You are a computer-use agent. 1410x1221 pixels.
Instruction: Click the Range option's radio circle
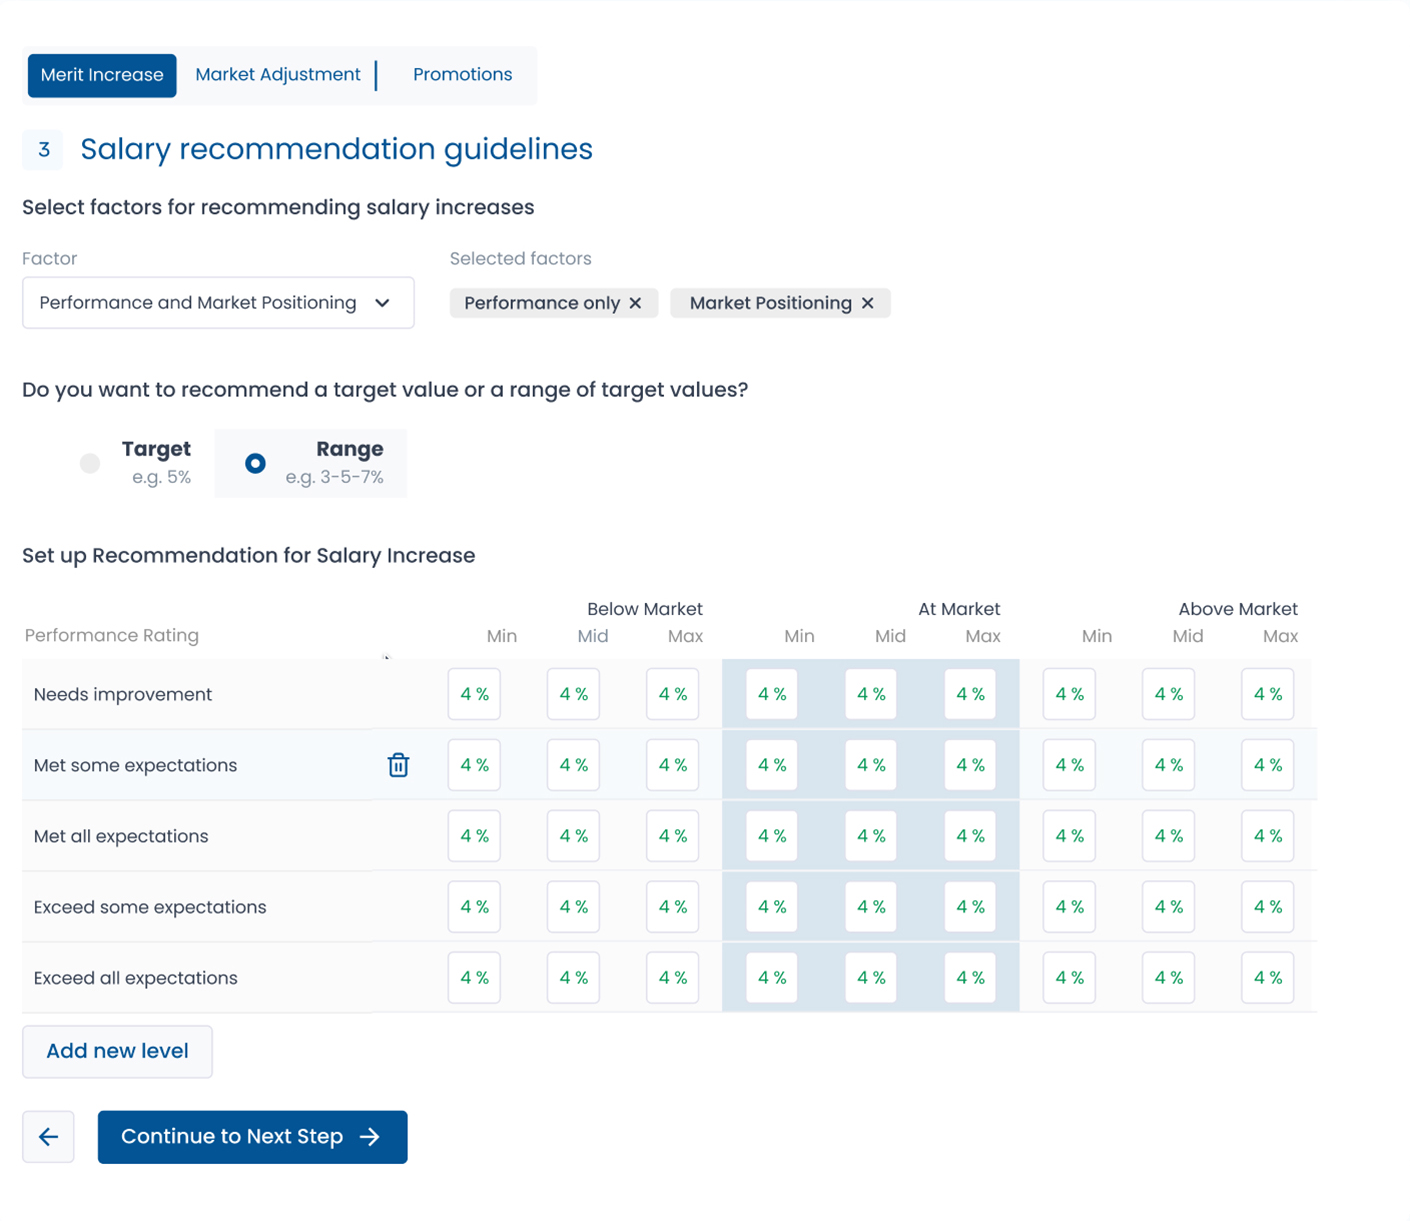point(255,463)
